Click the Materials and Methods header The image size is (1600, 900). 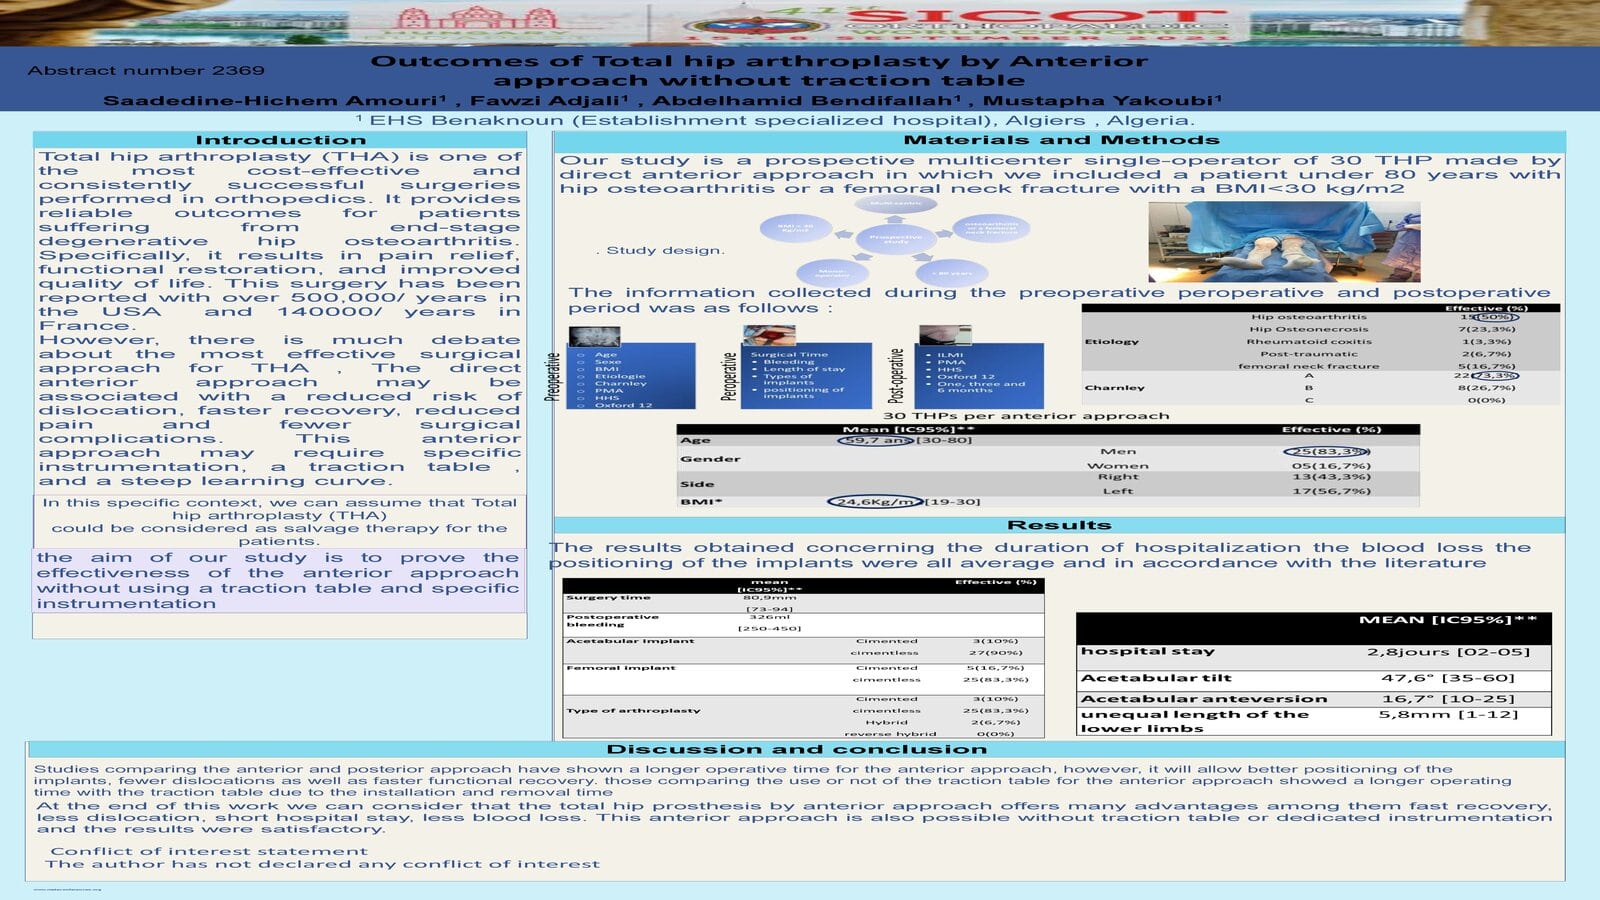click(1060, 140)
